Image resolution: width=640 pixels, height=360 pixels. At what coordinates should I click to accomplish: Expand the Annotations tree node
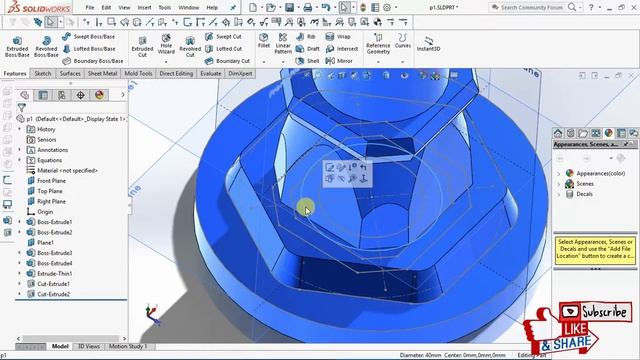point(20,150)
